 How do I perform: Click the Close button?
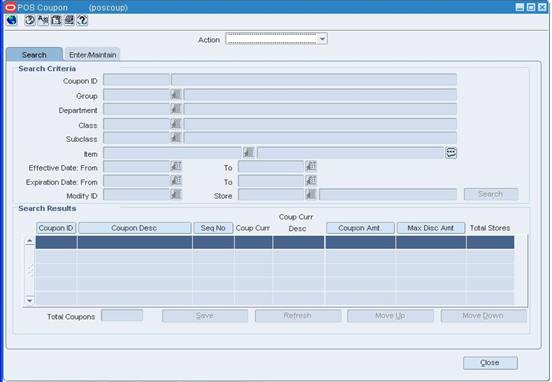(490, 363)
